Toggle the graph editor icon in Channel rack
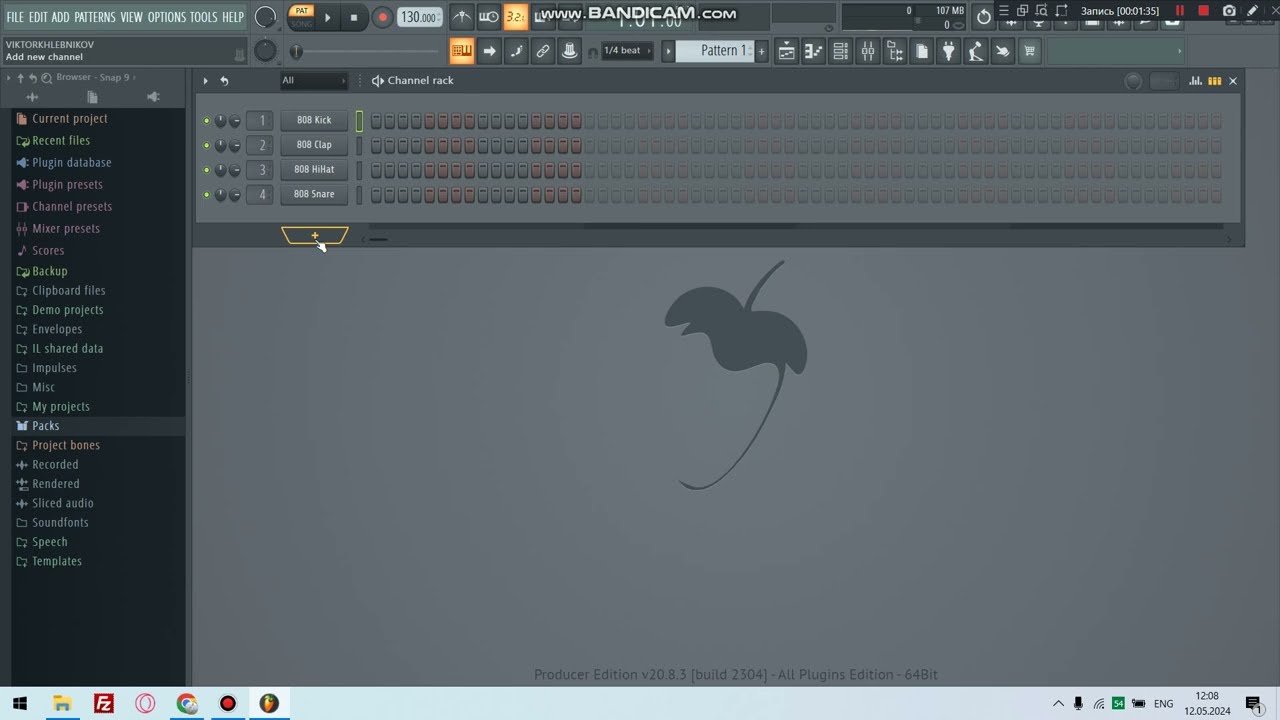The width and height of the screenshot is (1280, 720). point(1195,81)
